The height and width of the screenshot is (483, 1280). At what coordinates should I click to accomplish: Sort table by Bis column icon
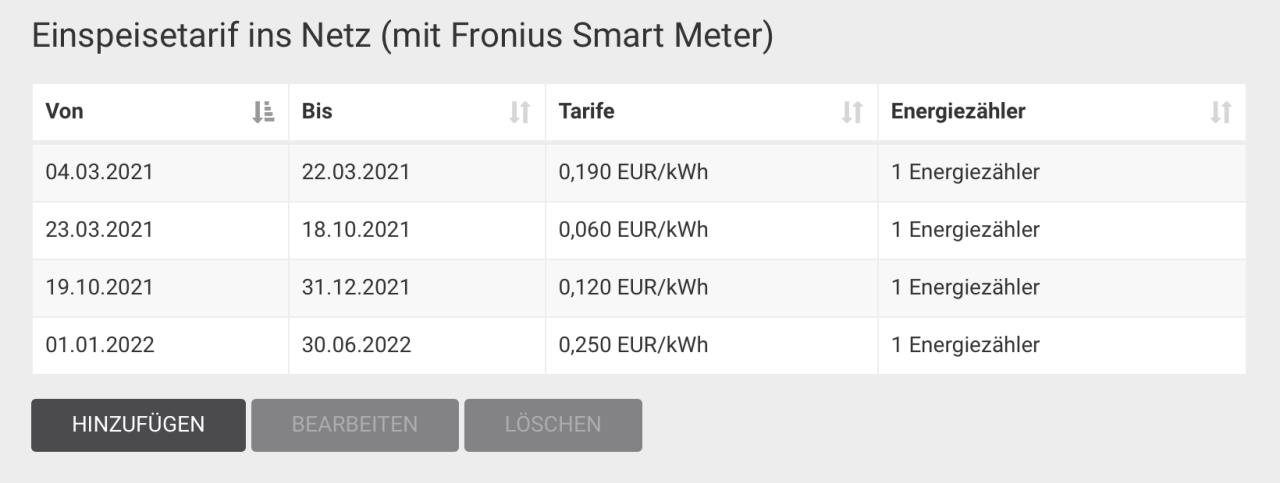point(519,112)
